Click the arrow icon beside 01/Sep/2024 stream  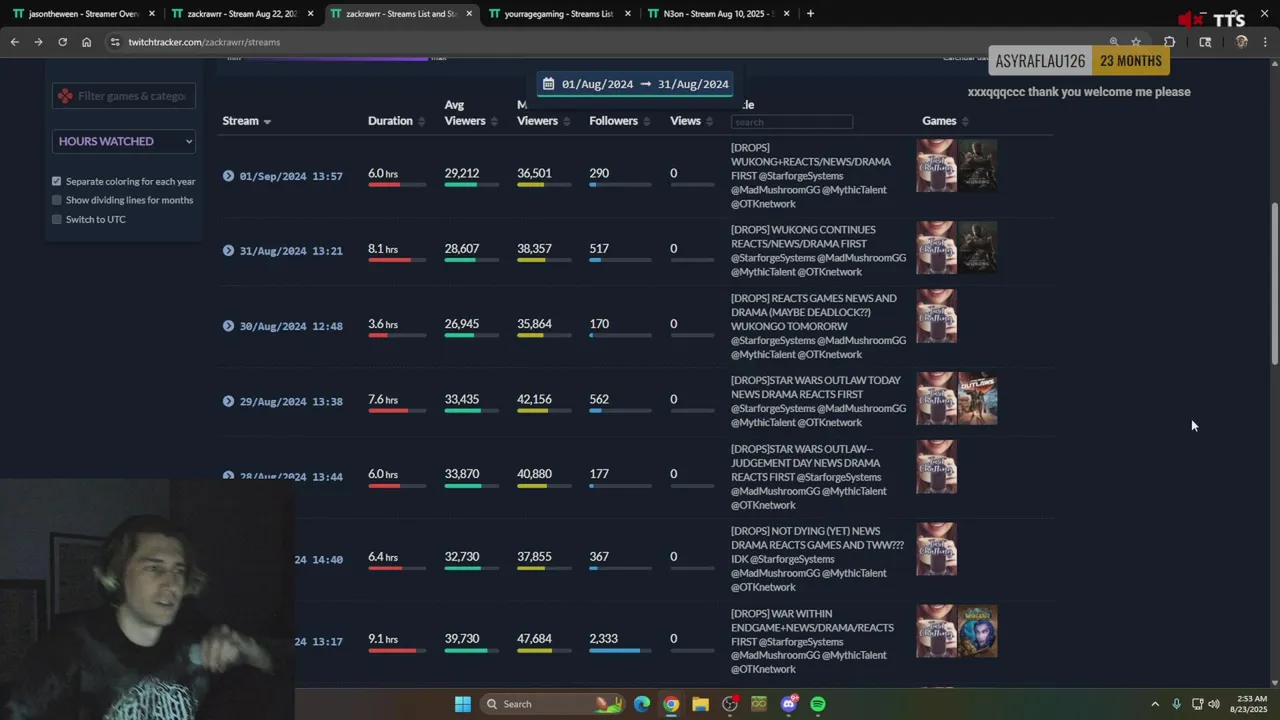[228, 176]
